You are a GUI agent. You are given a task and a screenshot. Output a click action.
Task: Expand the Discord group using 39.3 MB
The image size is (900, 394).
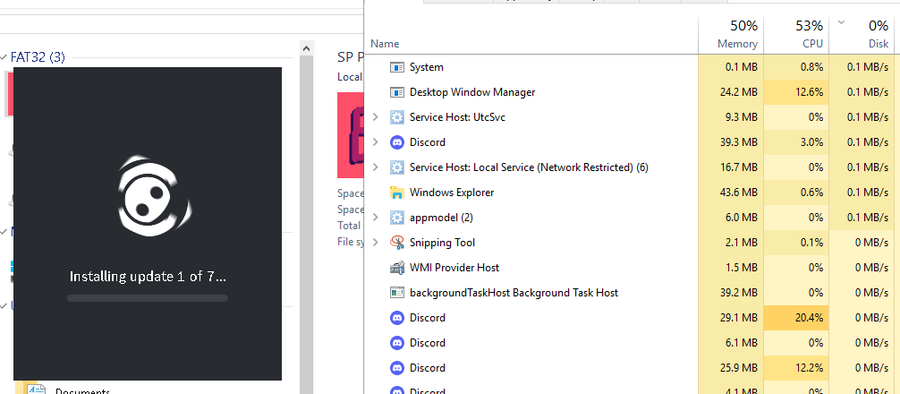point(375,142)
